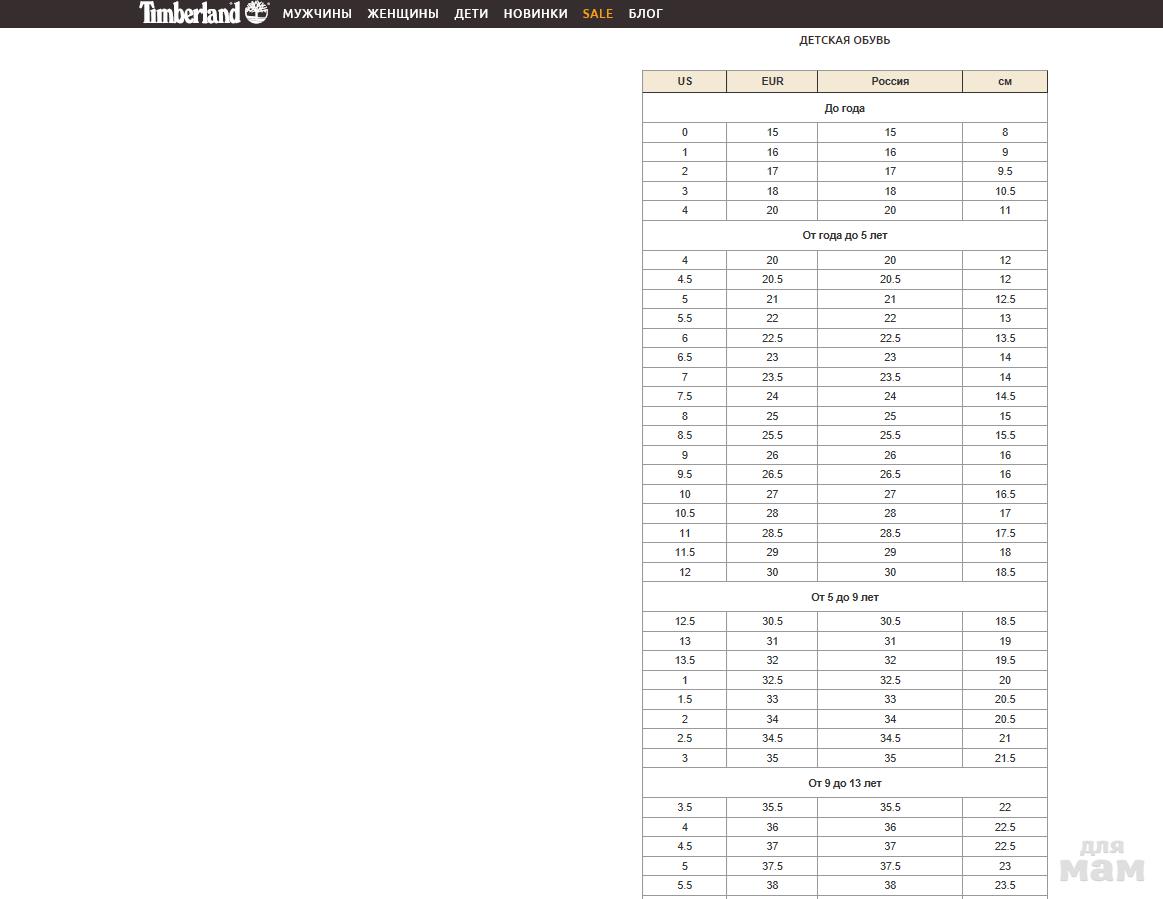
Task: Open the МУЖЧИНЫ menu
Action: 317,14
